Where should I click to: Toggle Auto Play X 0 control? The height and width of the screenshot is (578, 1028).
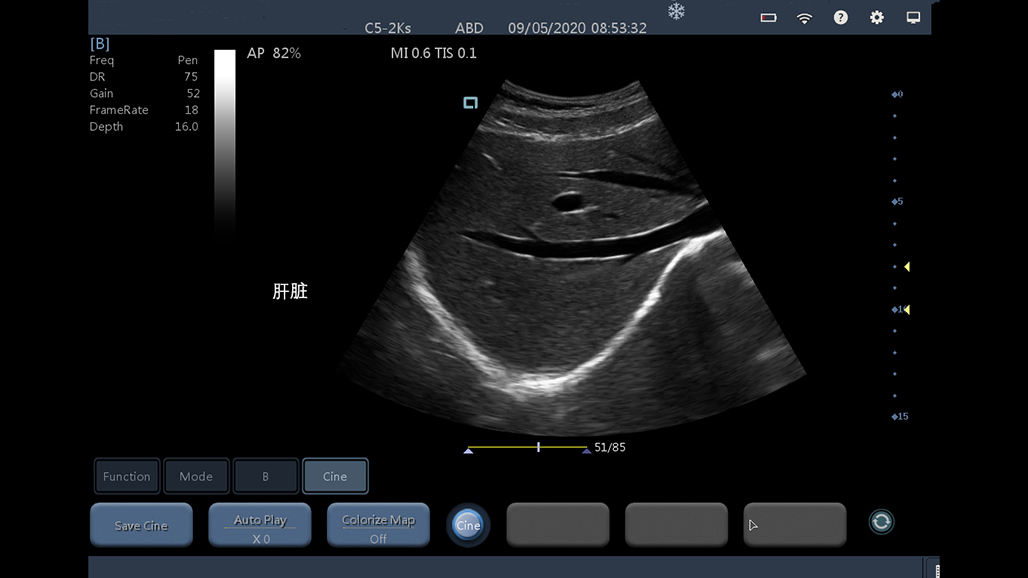260,525
